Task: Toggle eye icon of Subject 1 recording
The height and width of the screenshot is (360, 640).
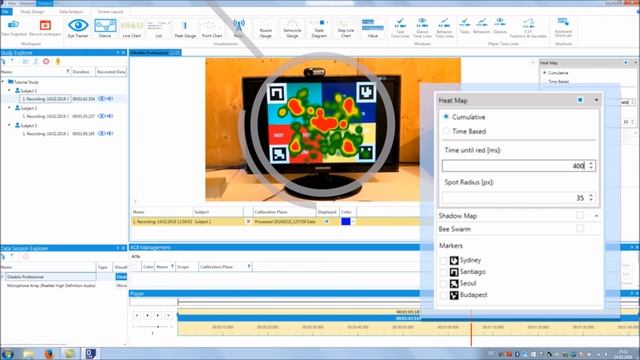Action: pyautogui.click(x=102, y=99)
